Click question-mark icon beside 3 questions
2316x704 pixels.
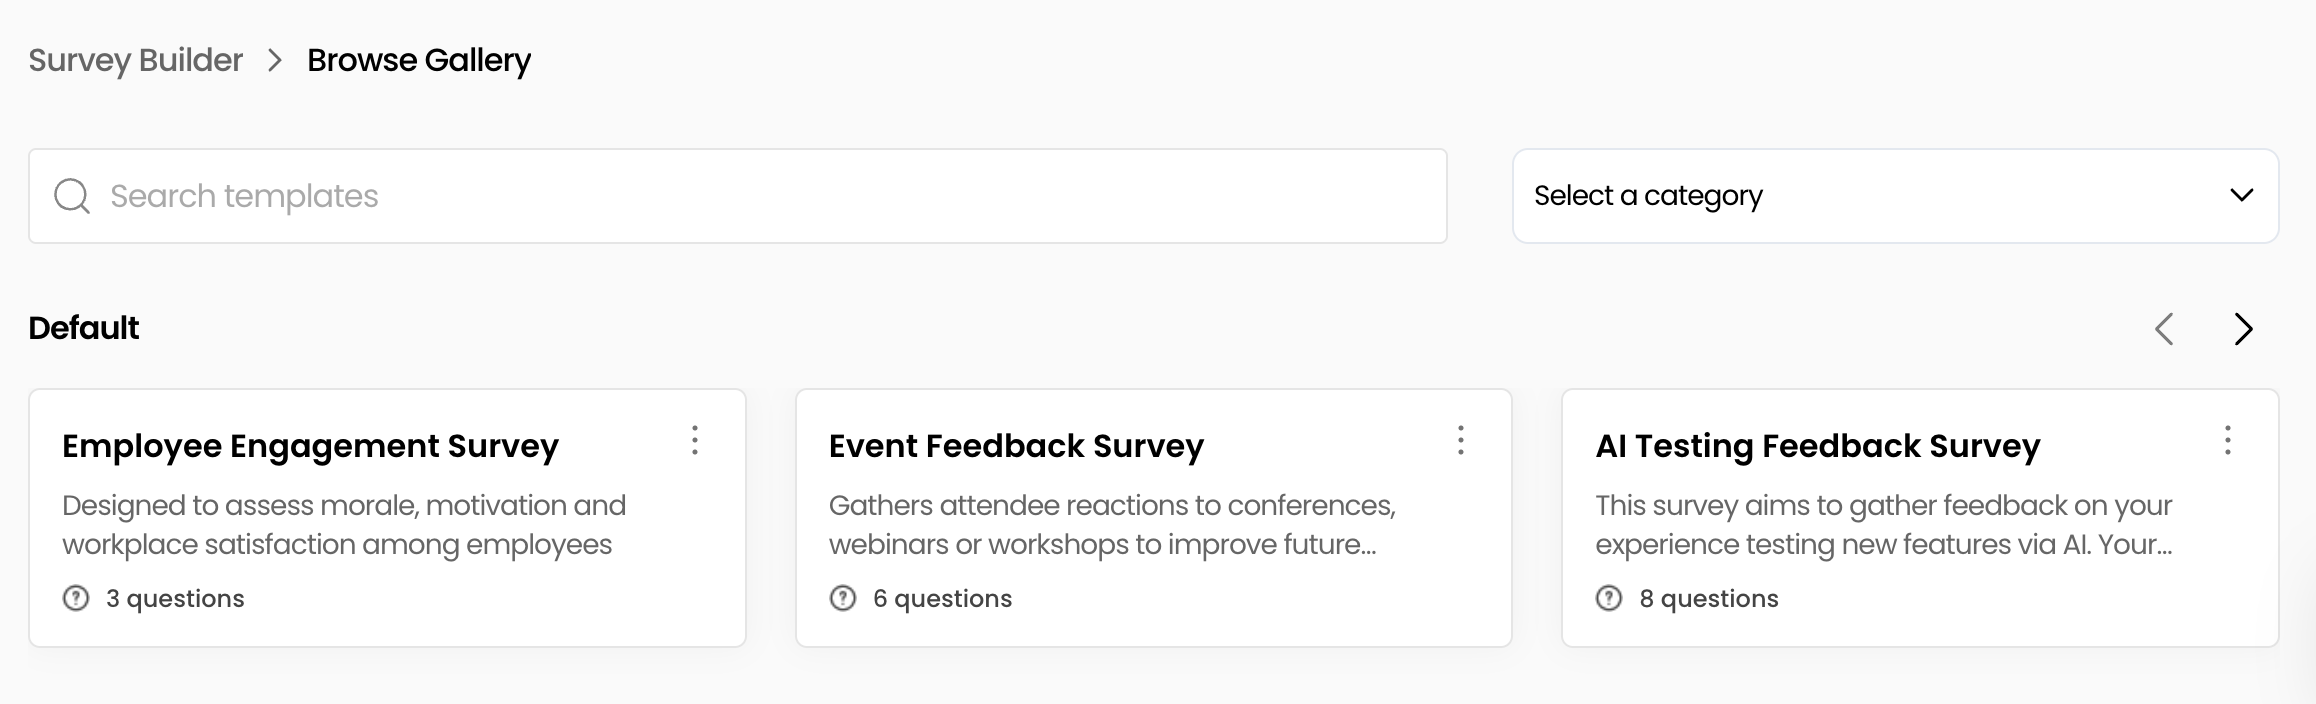pos(76,598)
